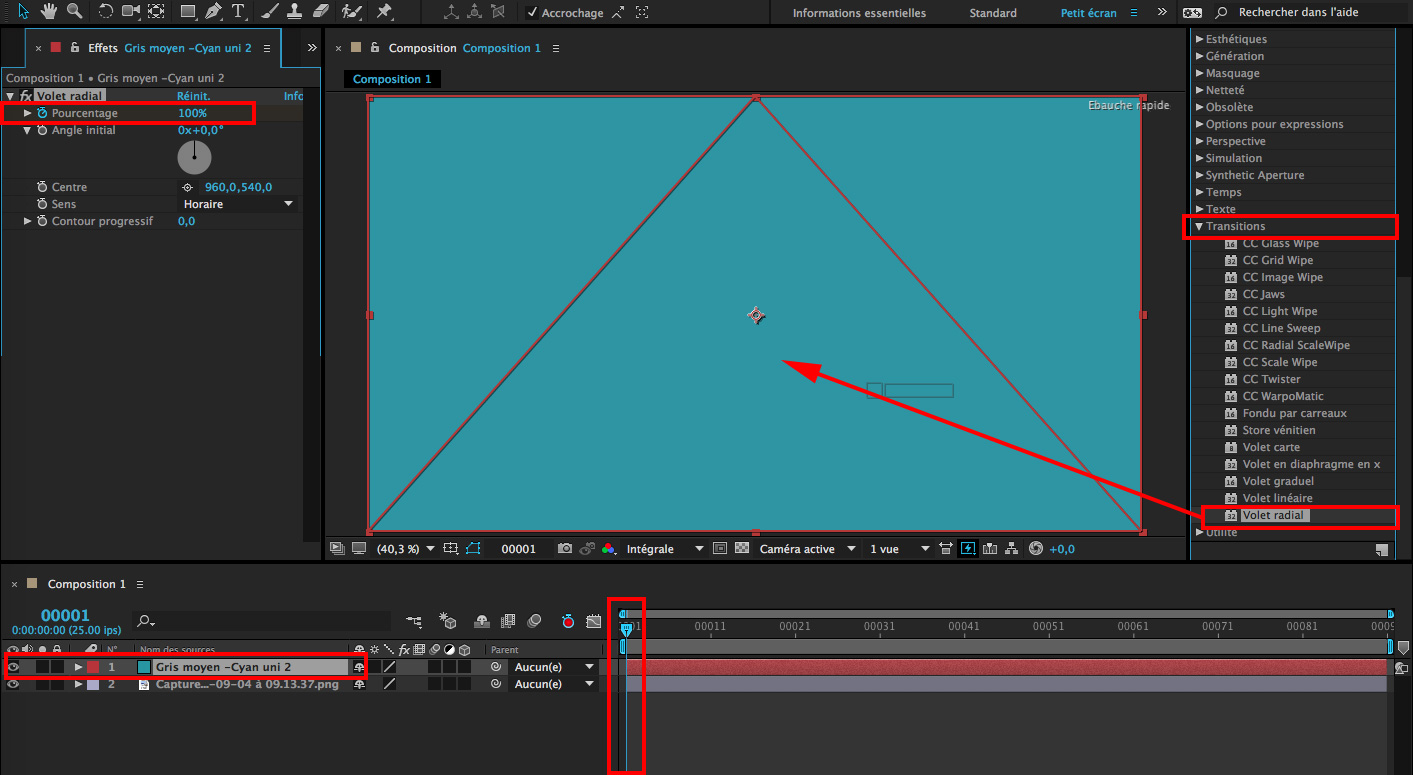Click the Draft 3D icon in timeline
1413x775 pixels.
(448, 621)
